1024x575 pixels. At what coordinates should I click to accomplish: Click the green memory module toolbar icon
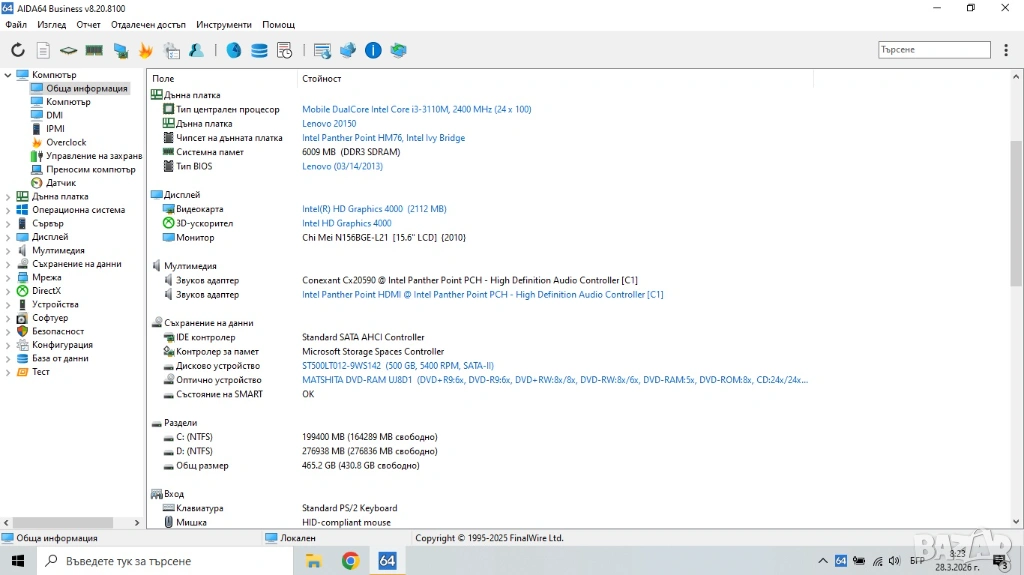coord(94,50)
